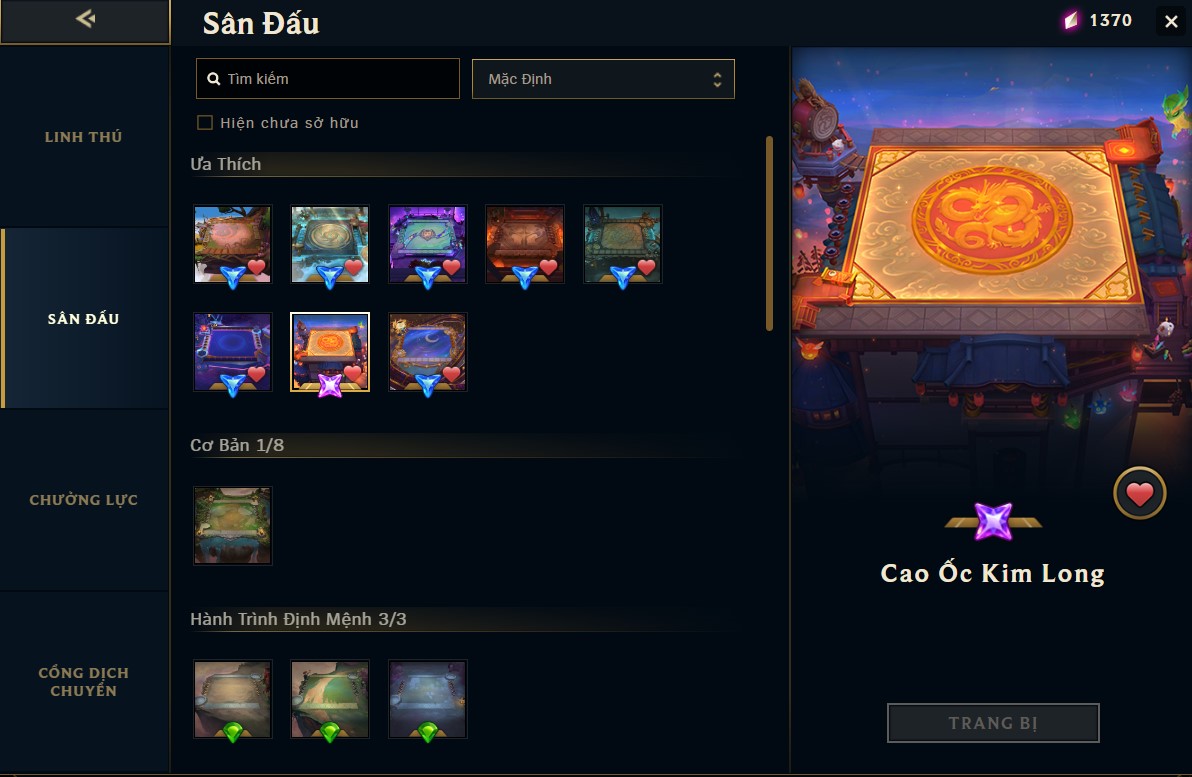This screenshot has width=1192, height=777.
Task: Click the arena list scrollbar
Action: [769, 233]
